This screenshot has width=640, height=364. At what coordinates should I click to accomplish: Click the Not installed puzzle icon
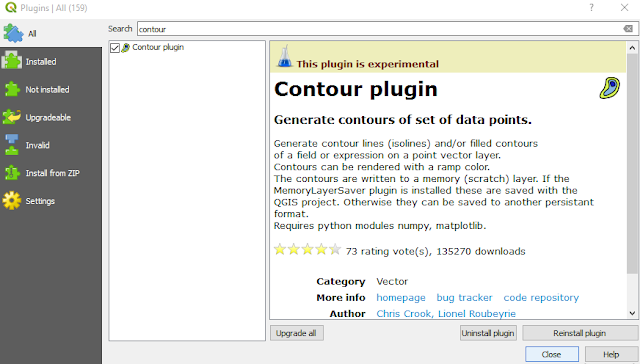click(x=11, y=89)
